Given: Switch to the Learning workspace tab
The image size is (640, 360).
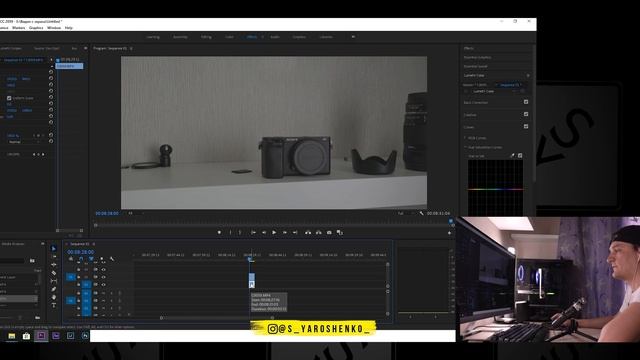Looking at the screenshot, I should point(153,37).
